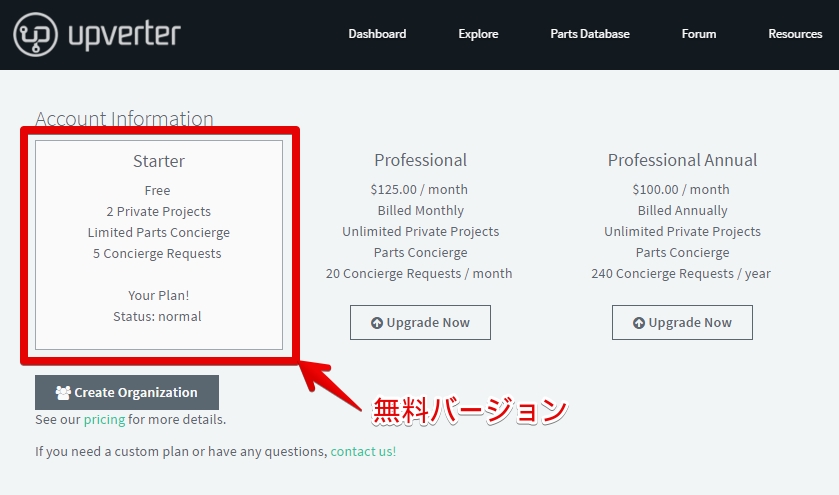Viewport: 839px width, 495px height.
Task: Click the upload arrow icon in Professional Annual Upgrade button
Action: pyautogui.click(x=639, y=323)
